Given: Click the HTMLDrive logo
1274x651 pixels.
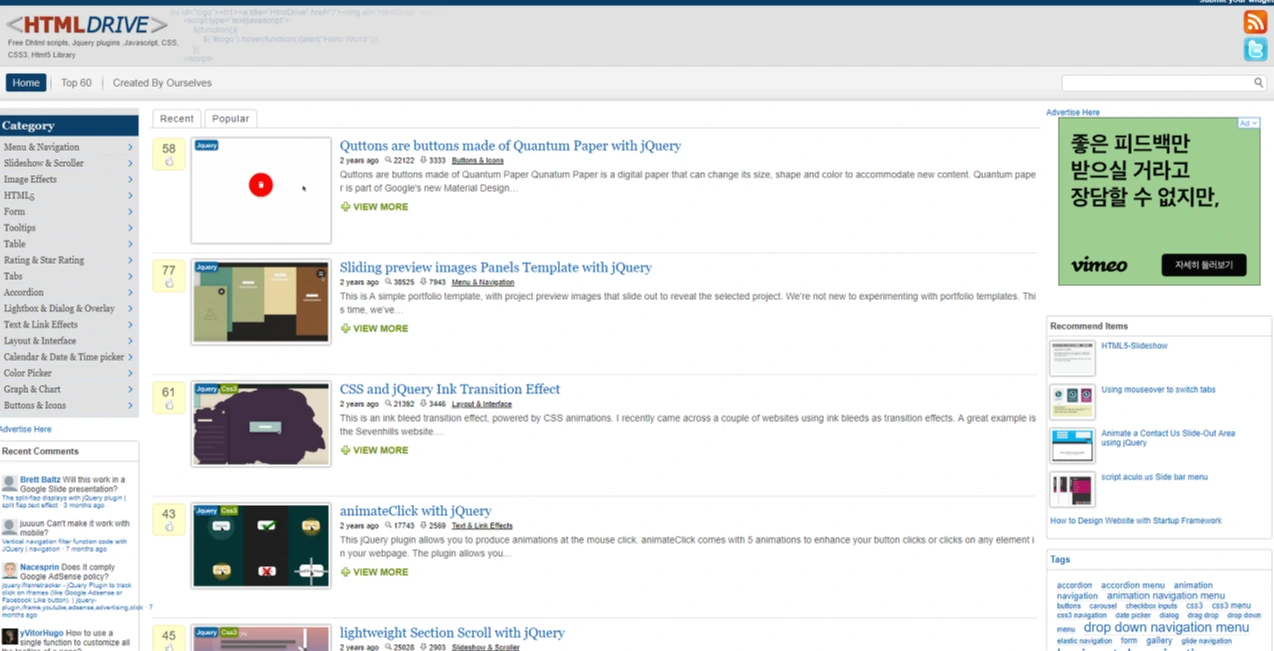Looking at the screenshot, I should tap(88, 24).
